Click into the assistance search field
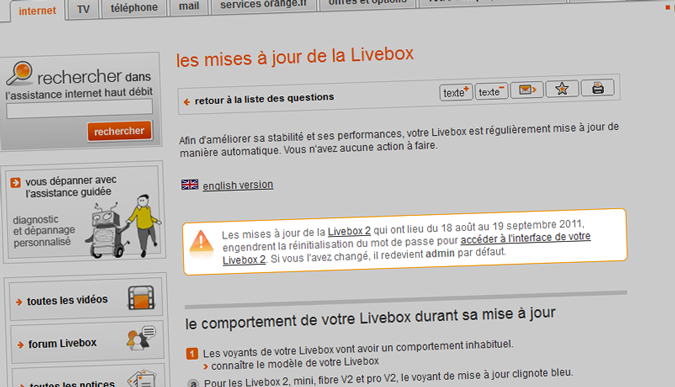Screen dimensions: 675x387 (80, 108)
